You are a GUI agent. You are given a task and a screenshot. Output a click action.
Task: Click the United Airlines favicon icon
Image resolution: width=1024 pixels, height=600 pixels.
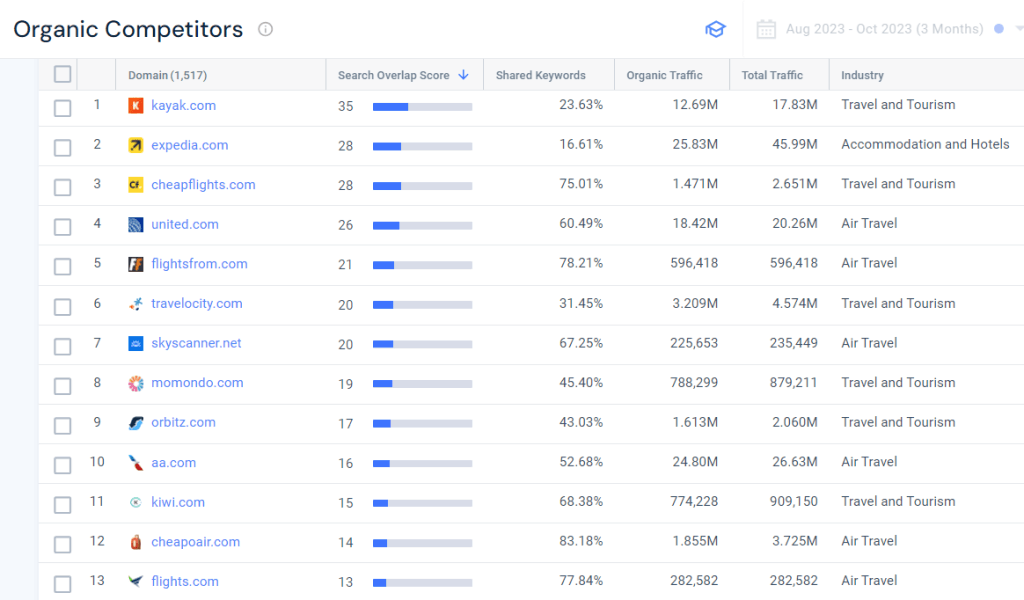pos(137,224)
